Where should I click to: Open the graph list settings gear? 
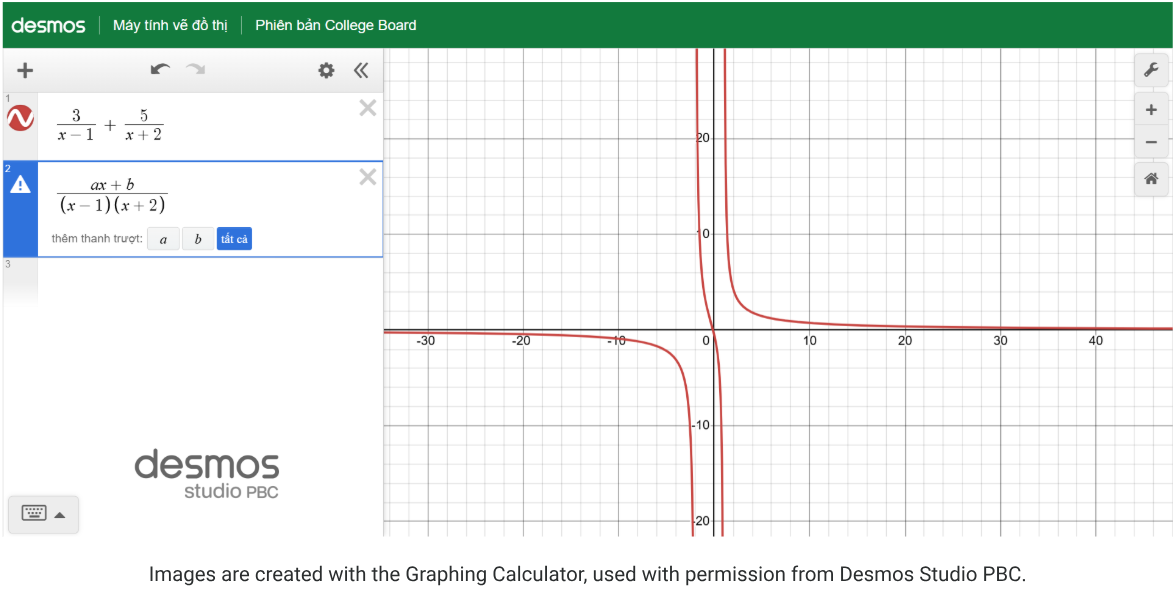click(x=326, y=71)
